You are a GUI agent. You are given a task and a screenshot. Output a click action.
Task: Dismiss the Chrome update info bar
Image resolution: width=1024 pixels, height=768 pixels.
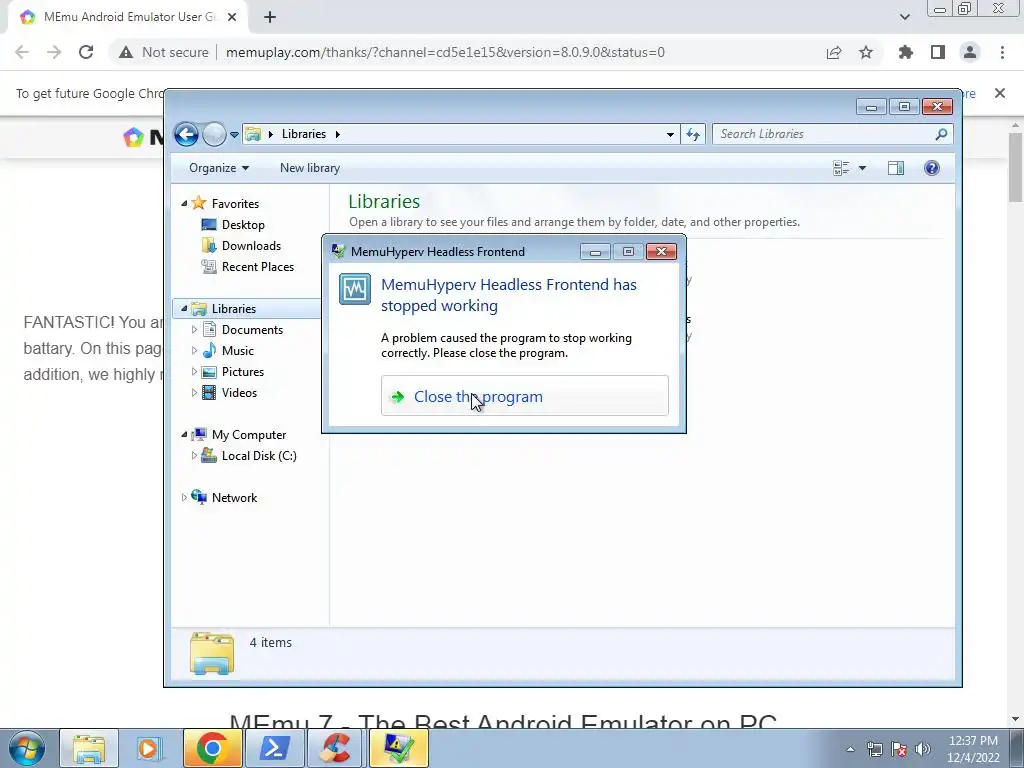(1000, 93)
